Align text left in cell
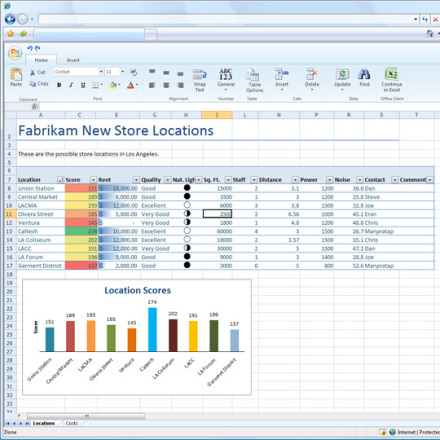Image resolution: width=440 pixels, height=440 pixels. pyautogui.click(x=152, y=85)
